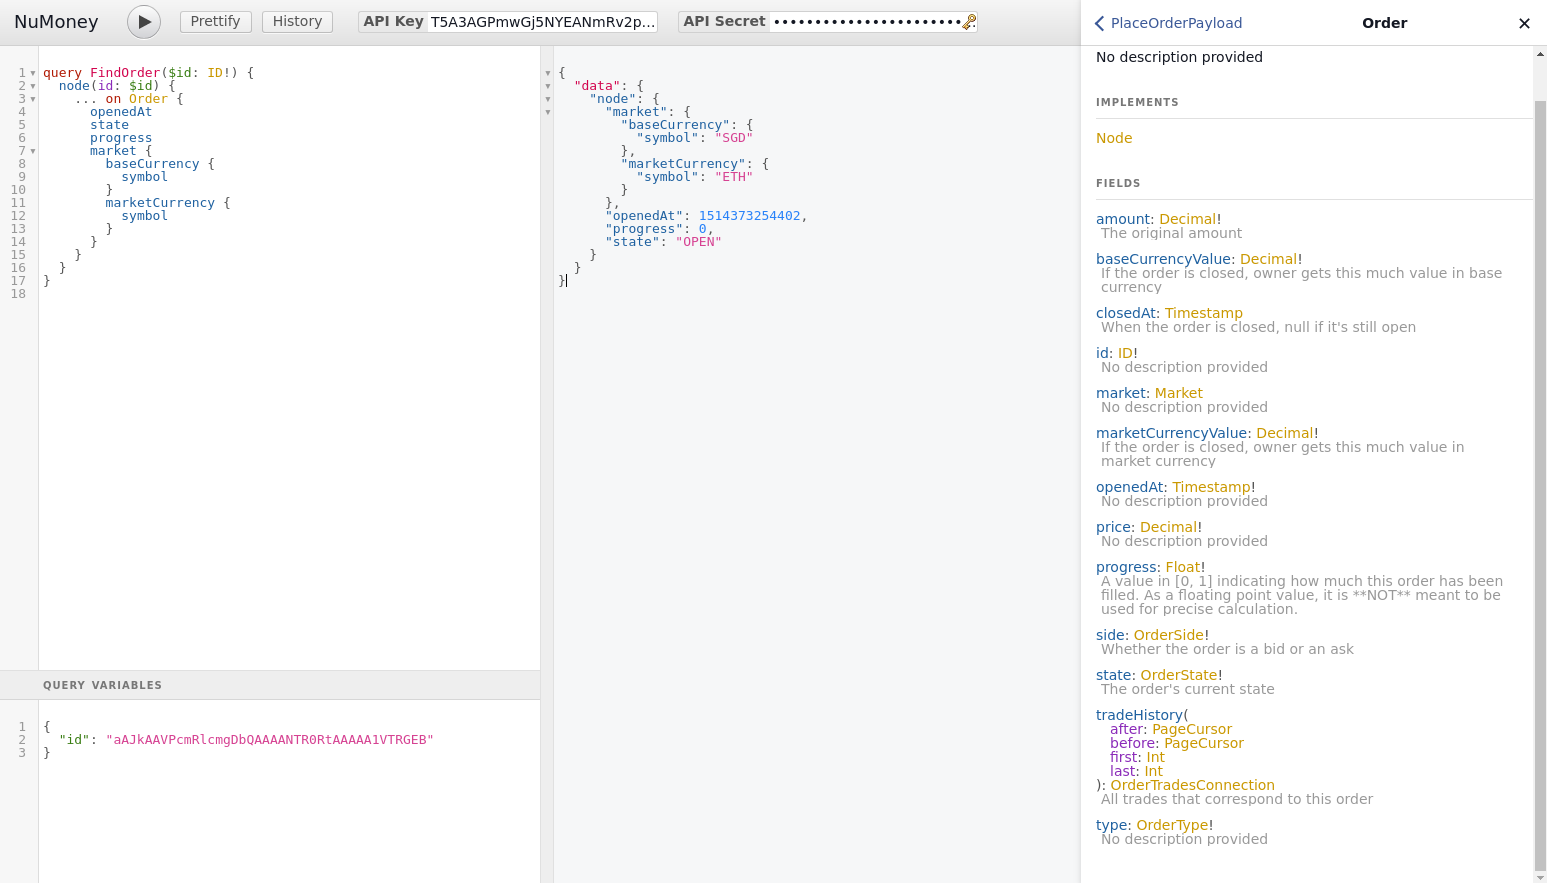This screenshot has height=883, width=1547.
Task: Open the OrderTradesConnection type link
Action: (1193, 785)
